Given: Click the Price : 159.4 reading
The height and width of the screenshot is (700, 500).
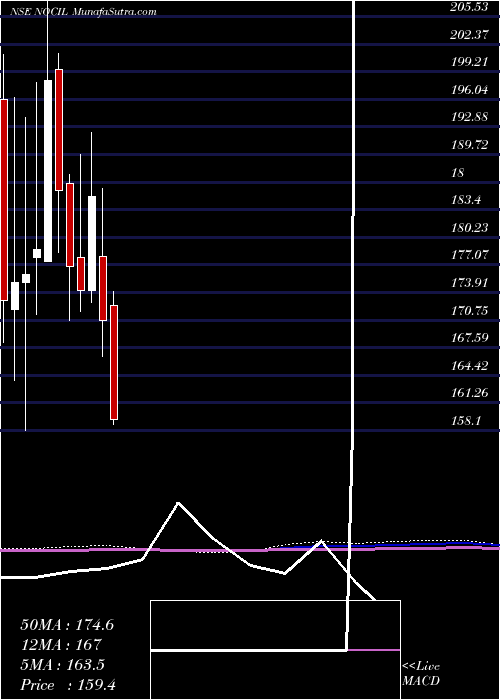Looking at the screenshot, I should 68,685.
